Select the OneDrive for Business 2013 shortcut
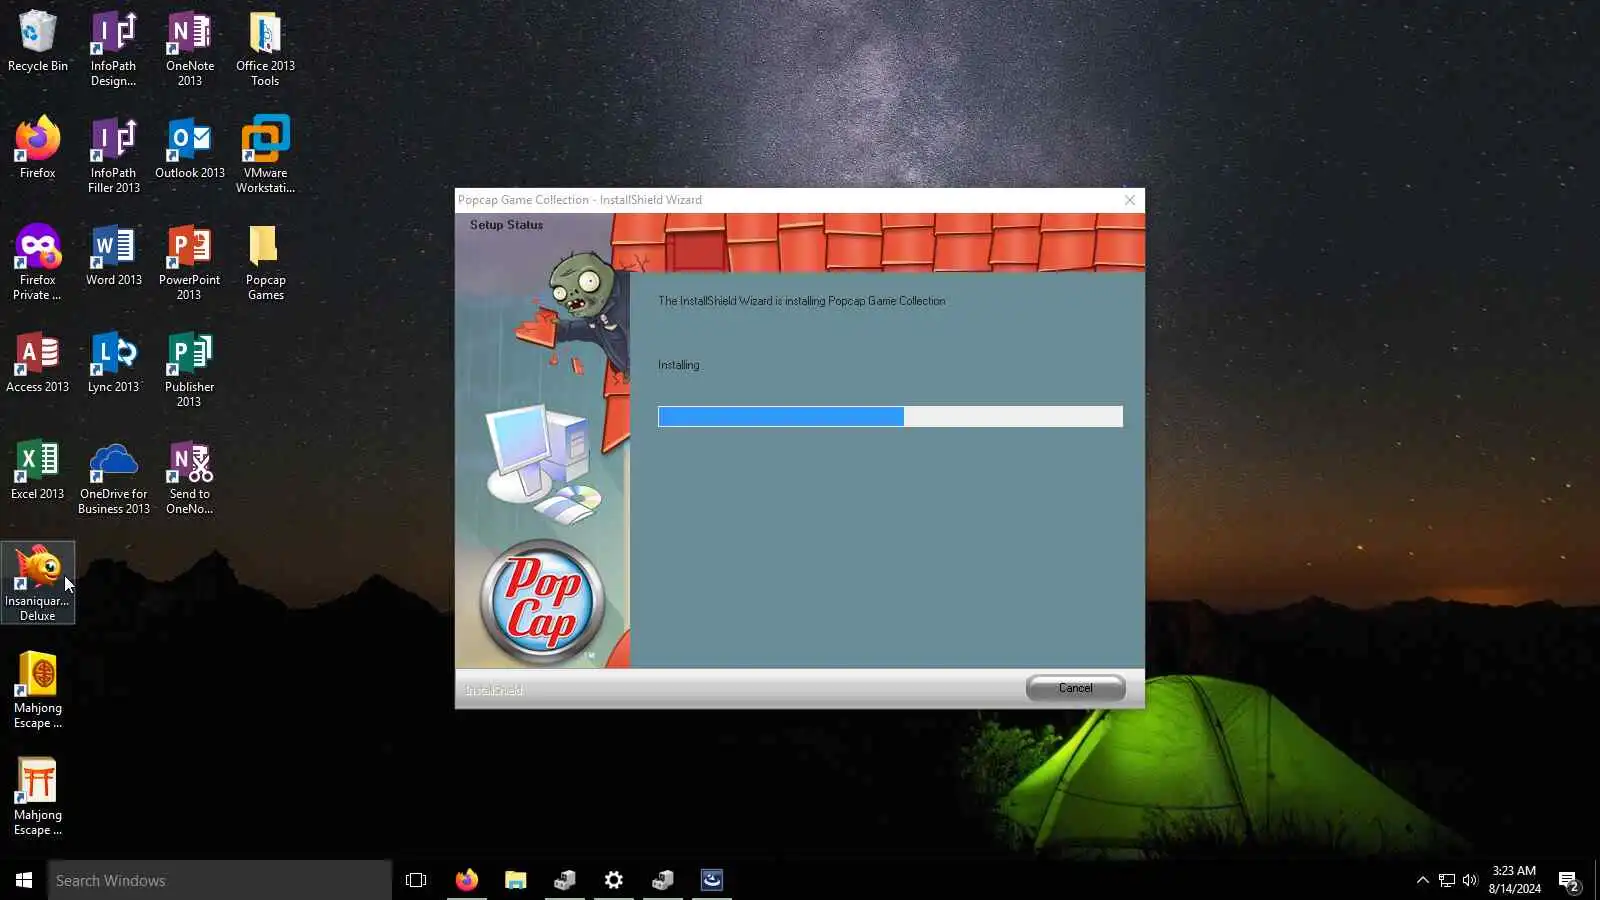 (113, 477)
